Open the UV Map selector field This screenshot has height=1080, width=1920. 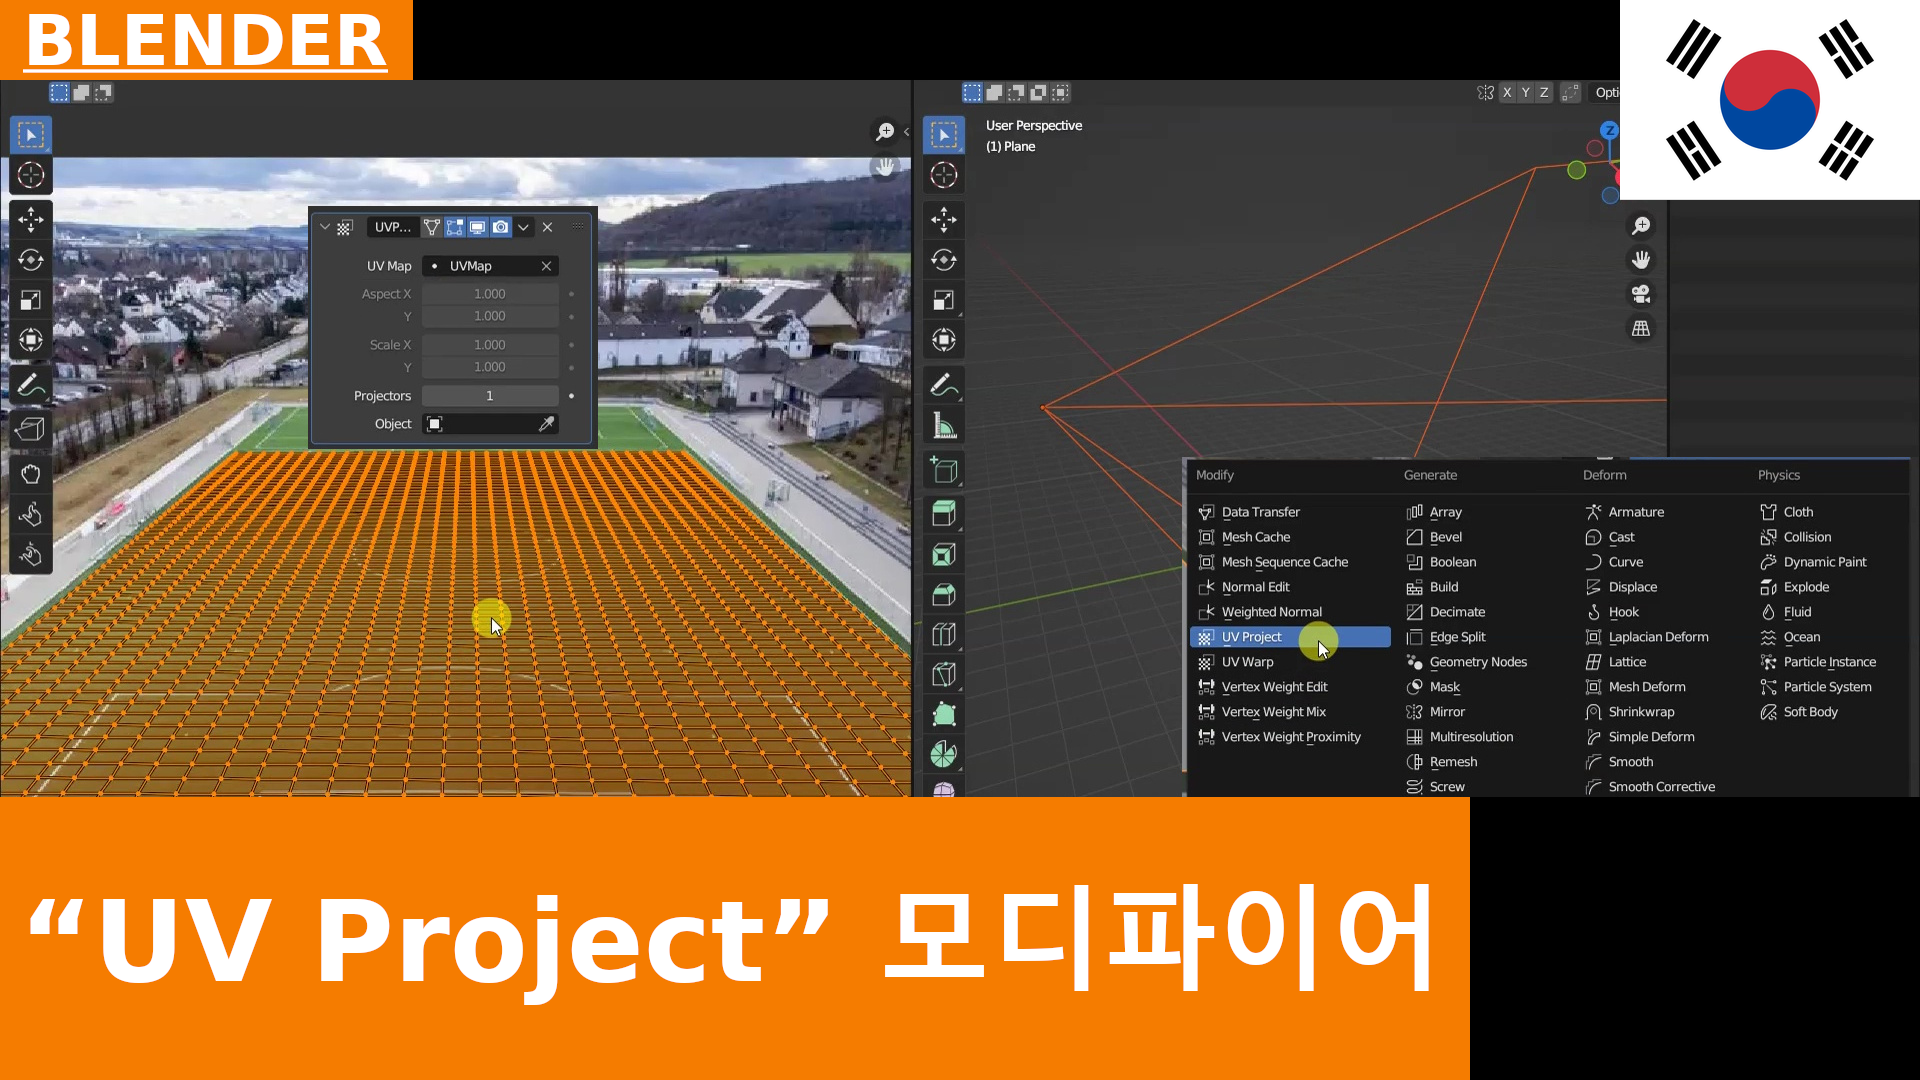(x=490, y=266)
